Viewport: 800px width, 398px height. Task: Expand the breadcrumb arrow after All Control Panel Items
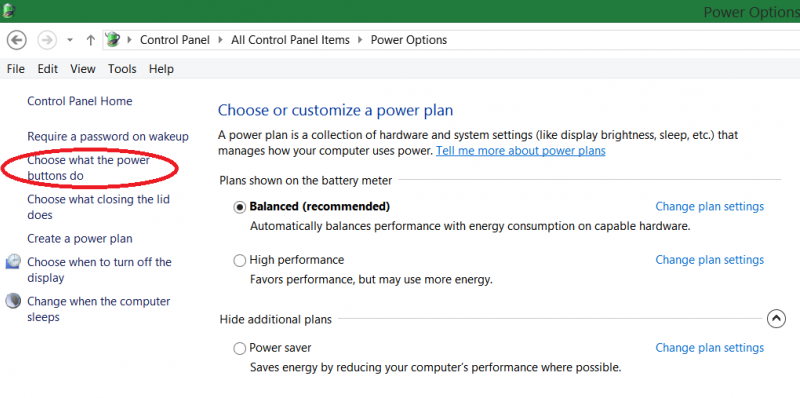[360, 40]
